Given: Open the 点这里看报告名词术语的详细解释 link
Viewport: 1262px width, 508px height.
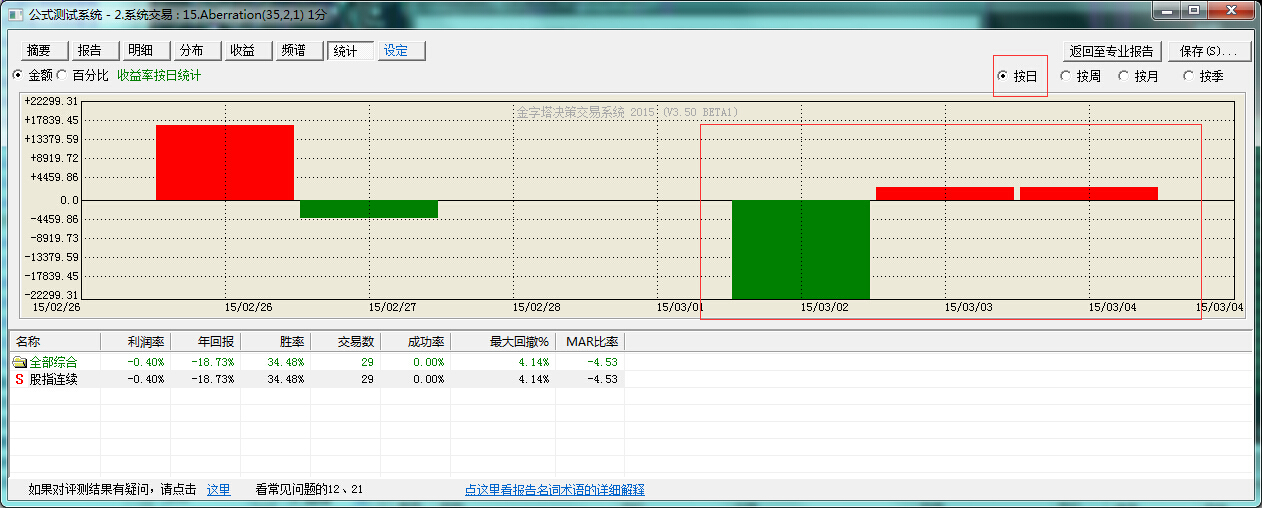Looking at the screenshot, I should pyautogui.click(x=554, y=490).
